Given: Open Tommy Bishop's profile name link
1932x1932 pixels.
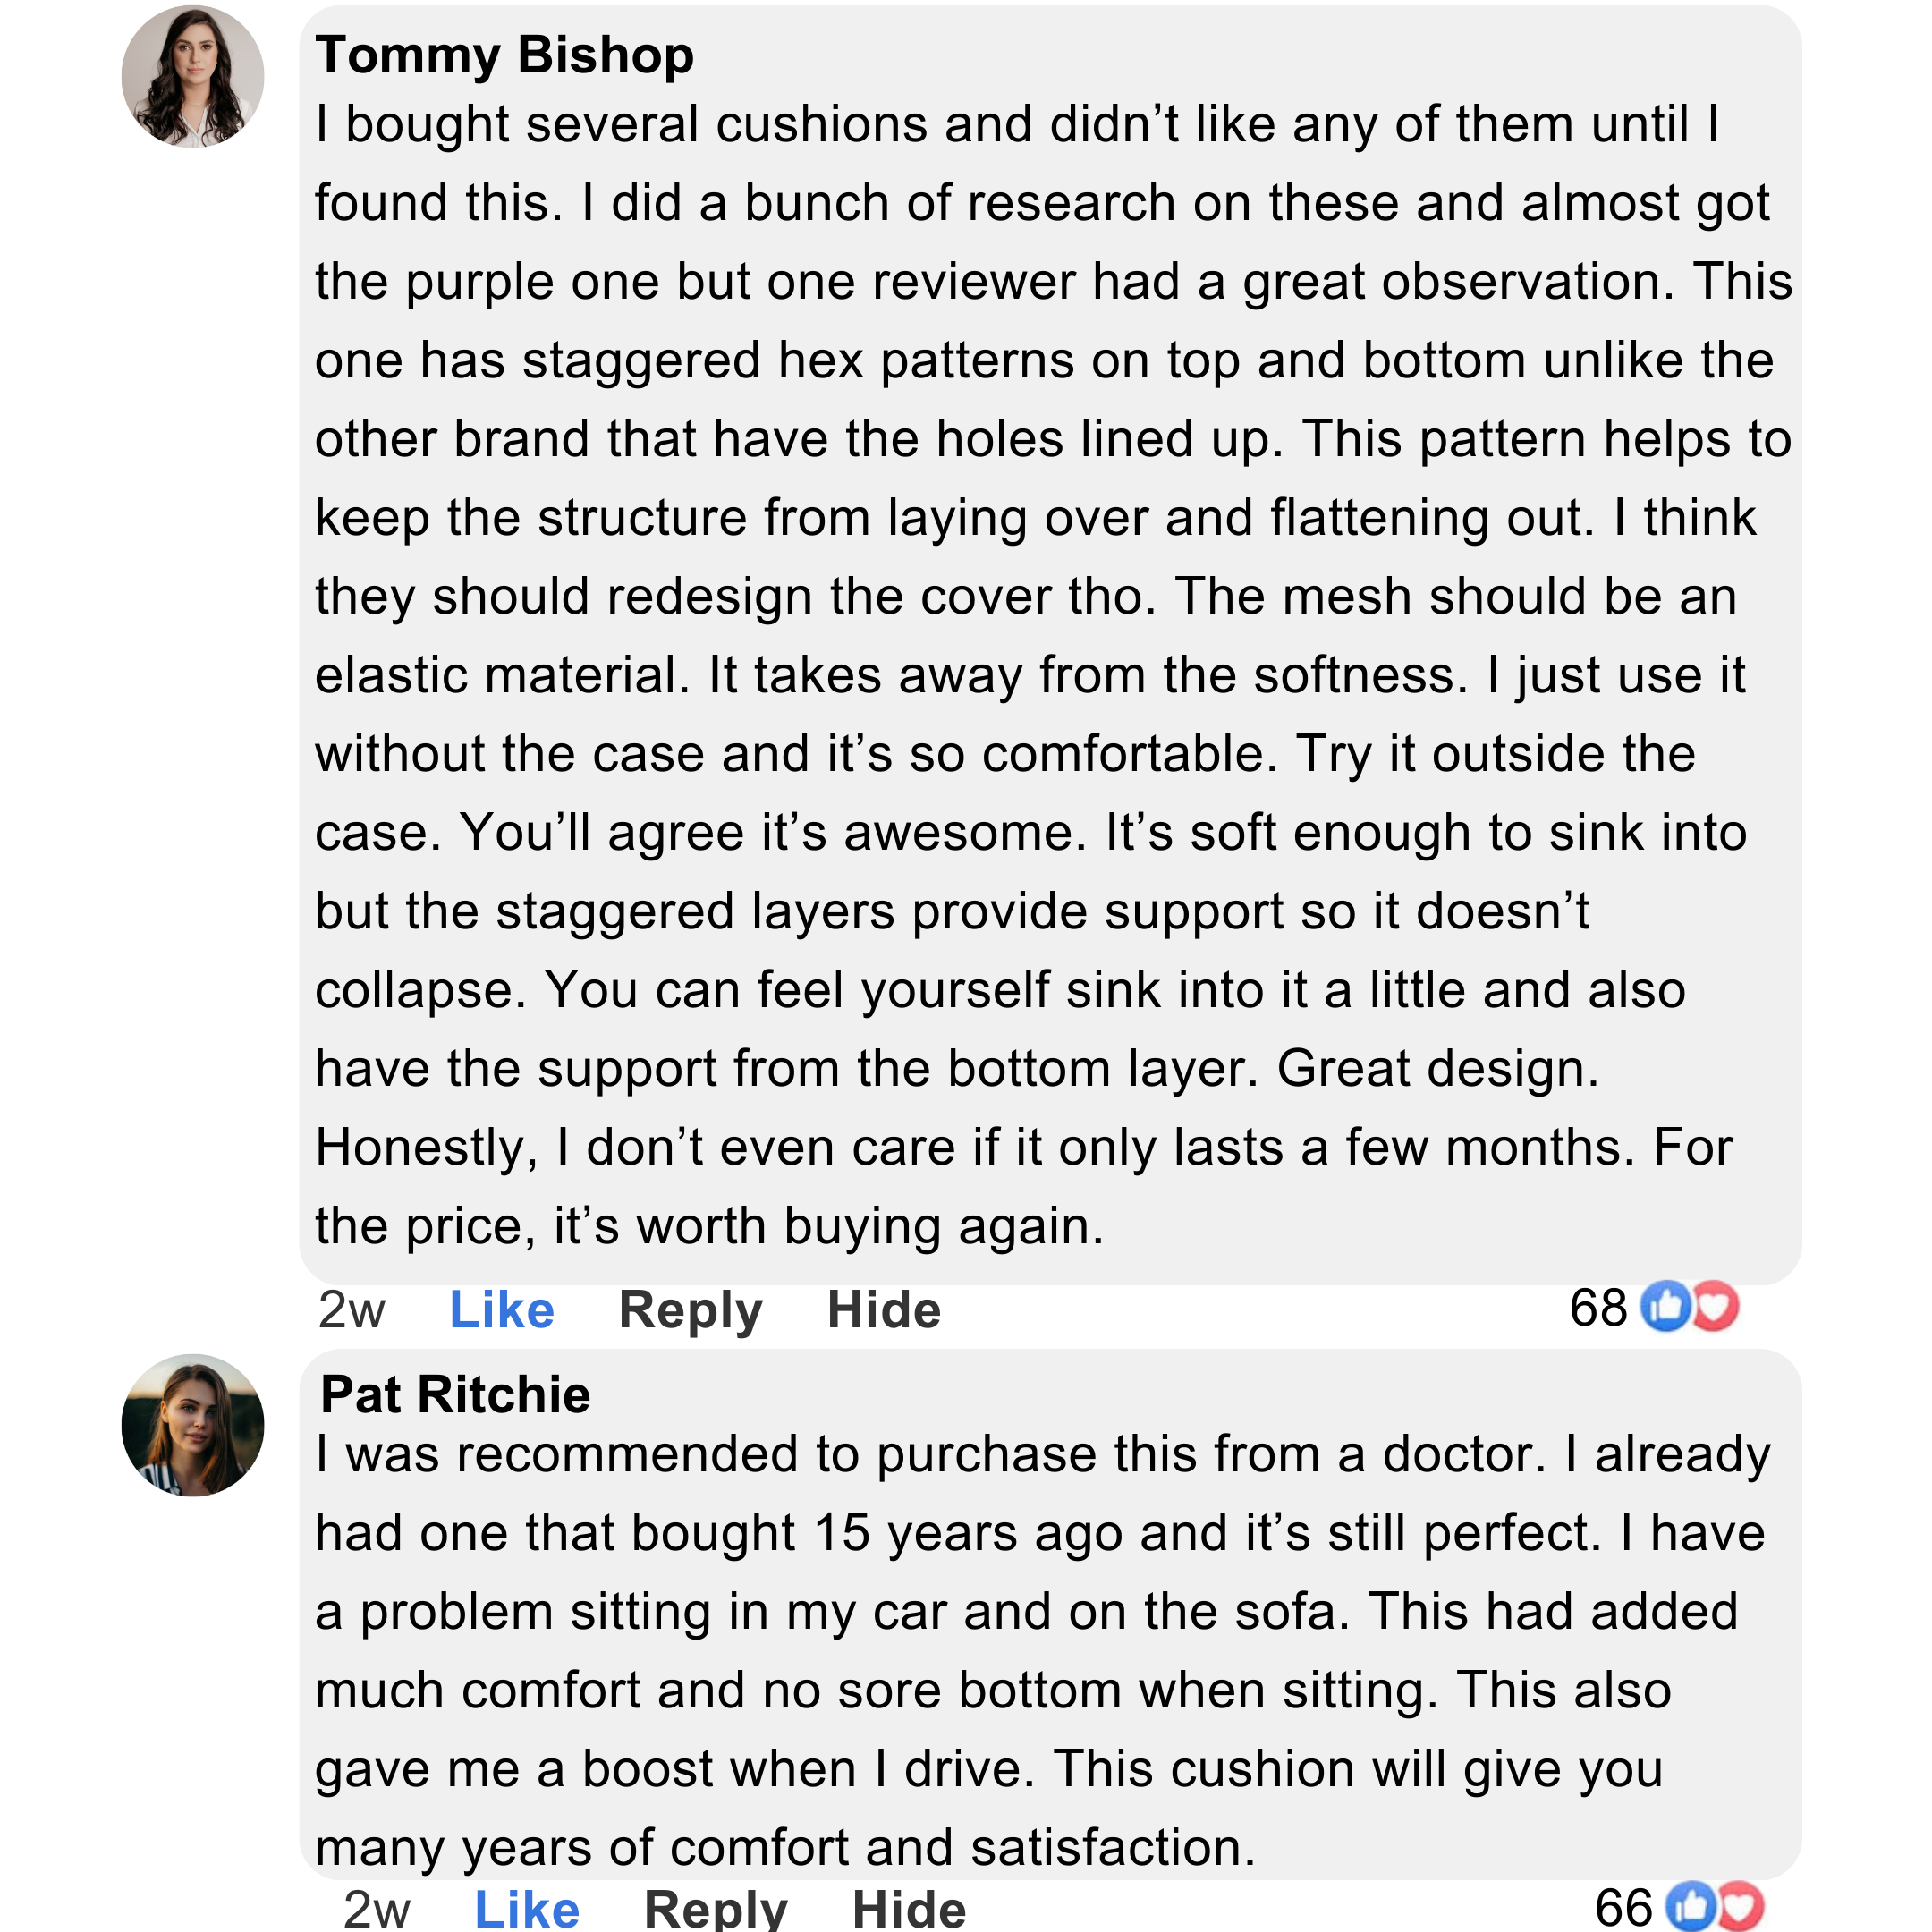Looking at the screenshot, I should (504, 55).
